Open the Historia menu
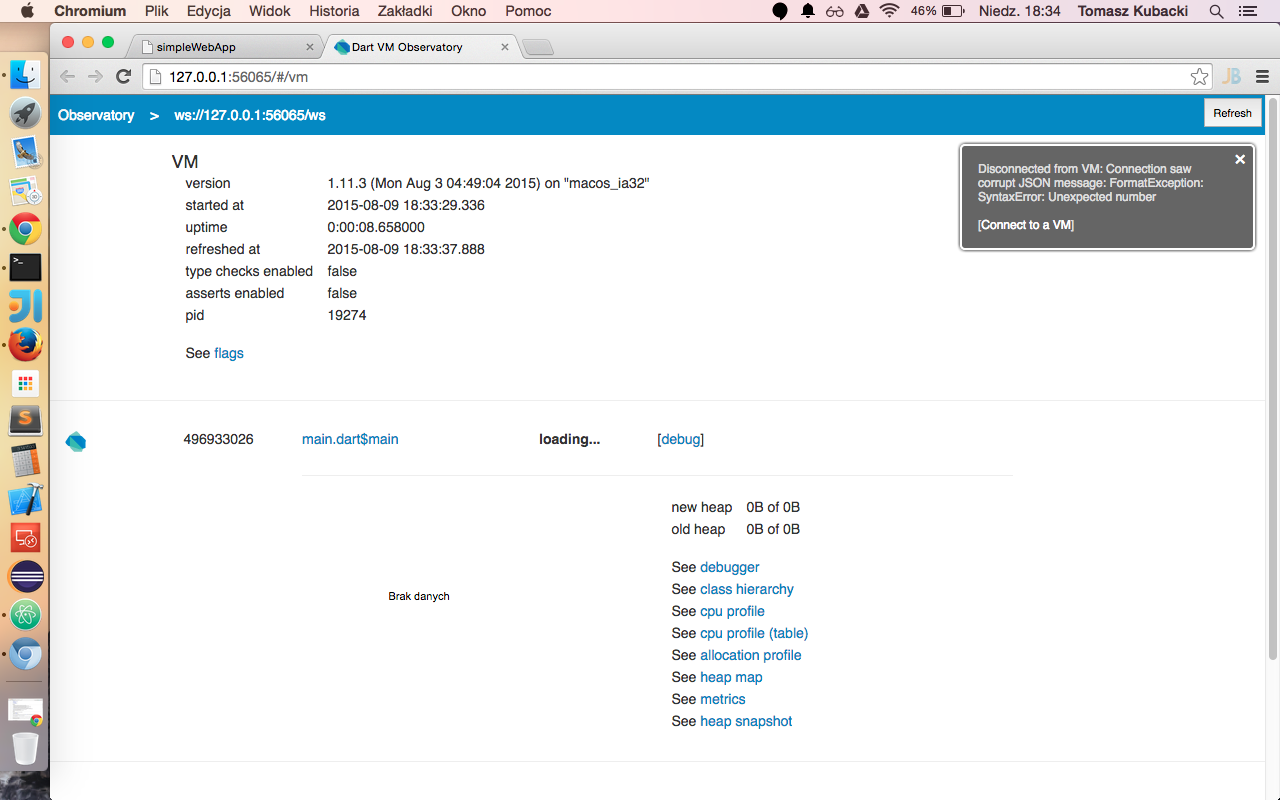This screenshot has width=1280, height=800. 334,11
